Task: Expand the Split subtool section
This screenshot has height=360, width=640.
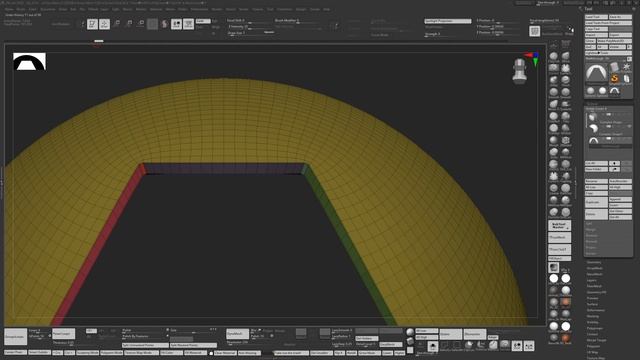Action: (x=589, y=224)
